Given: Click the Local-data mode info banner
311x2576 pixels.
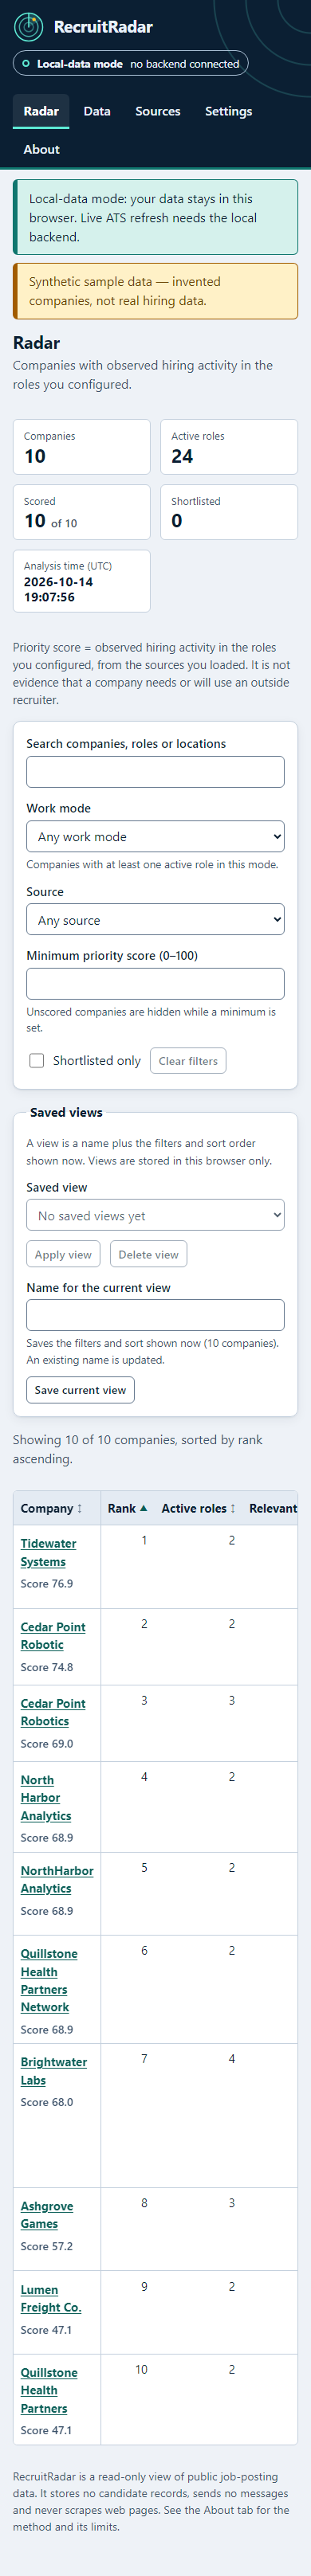Looking at the screenshot, I should [155, 217].
